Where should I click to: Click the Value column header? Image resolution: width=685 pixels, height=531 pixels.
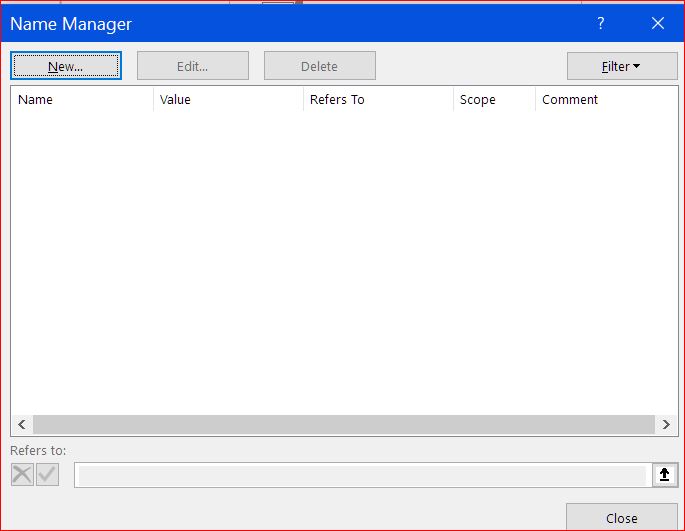click(x=228, y=100)
